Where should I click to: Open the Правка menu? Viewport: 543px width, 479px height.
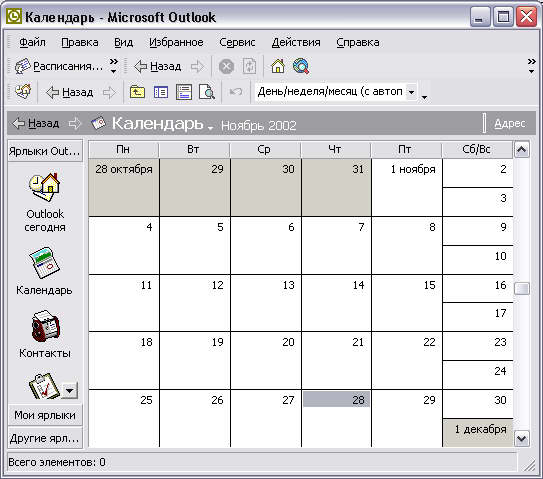tap(80, 42)
